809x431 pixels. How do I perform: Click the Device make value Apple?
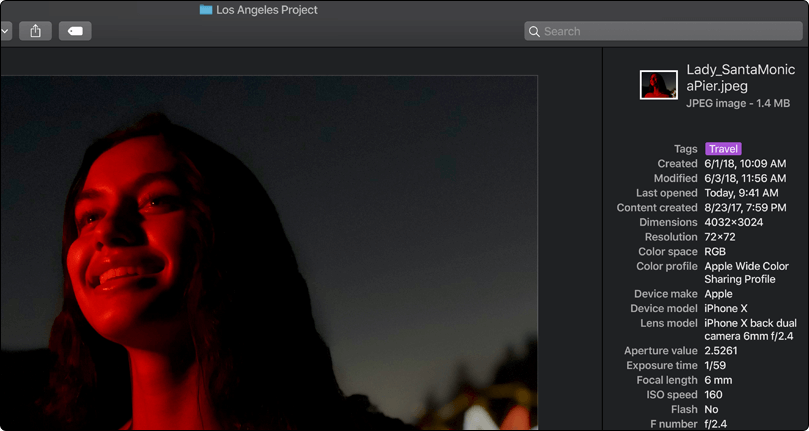point(718,294)
